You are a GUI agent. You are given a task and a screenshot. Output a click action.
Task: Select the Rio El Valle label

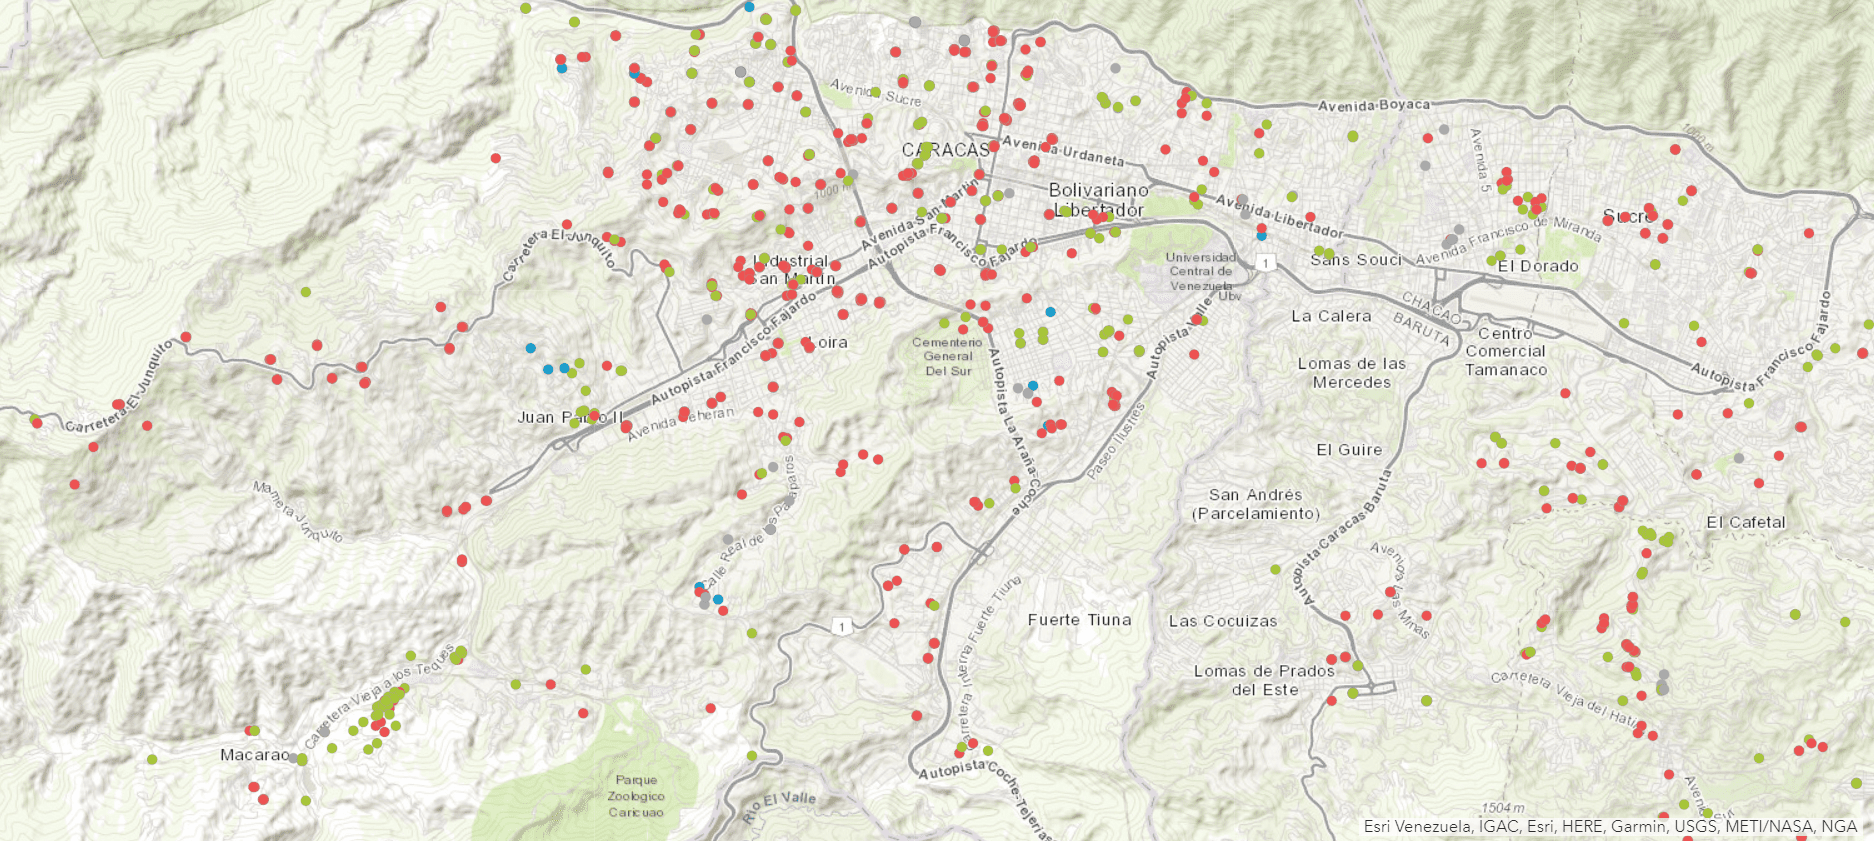pos(780,807)
